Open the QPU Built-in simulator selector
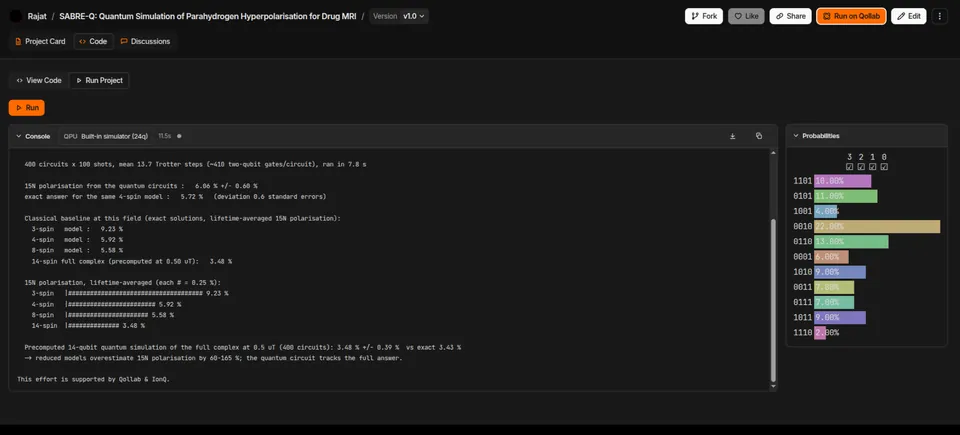Viewport: 960px width, 435px height. [105, 136]
